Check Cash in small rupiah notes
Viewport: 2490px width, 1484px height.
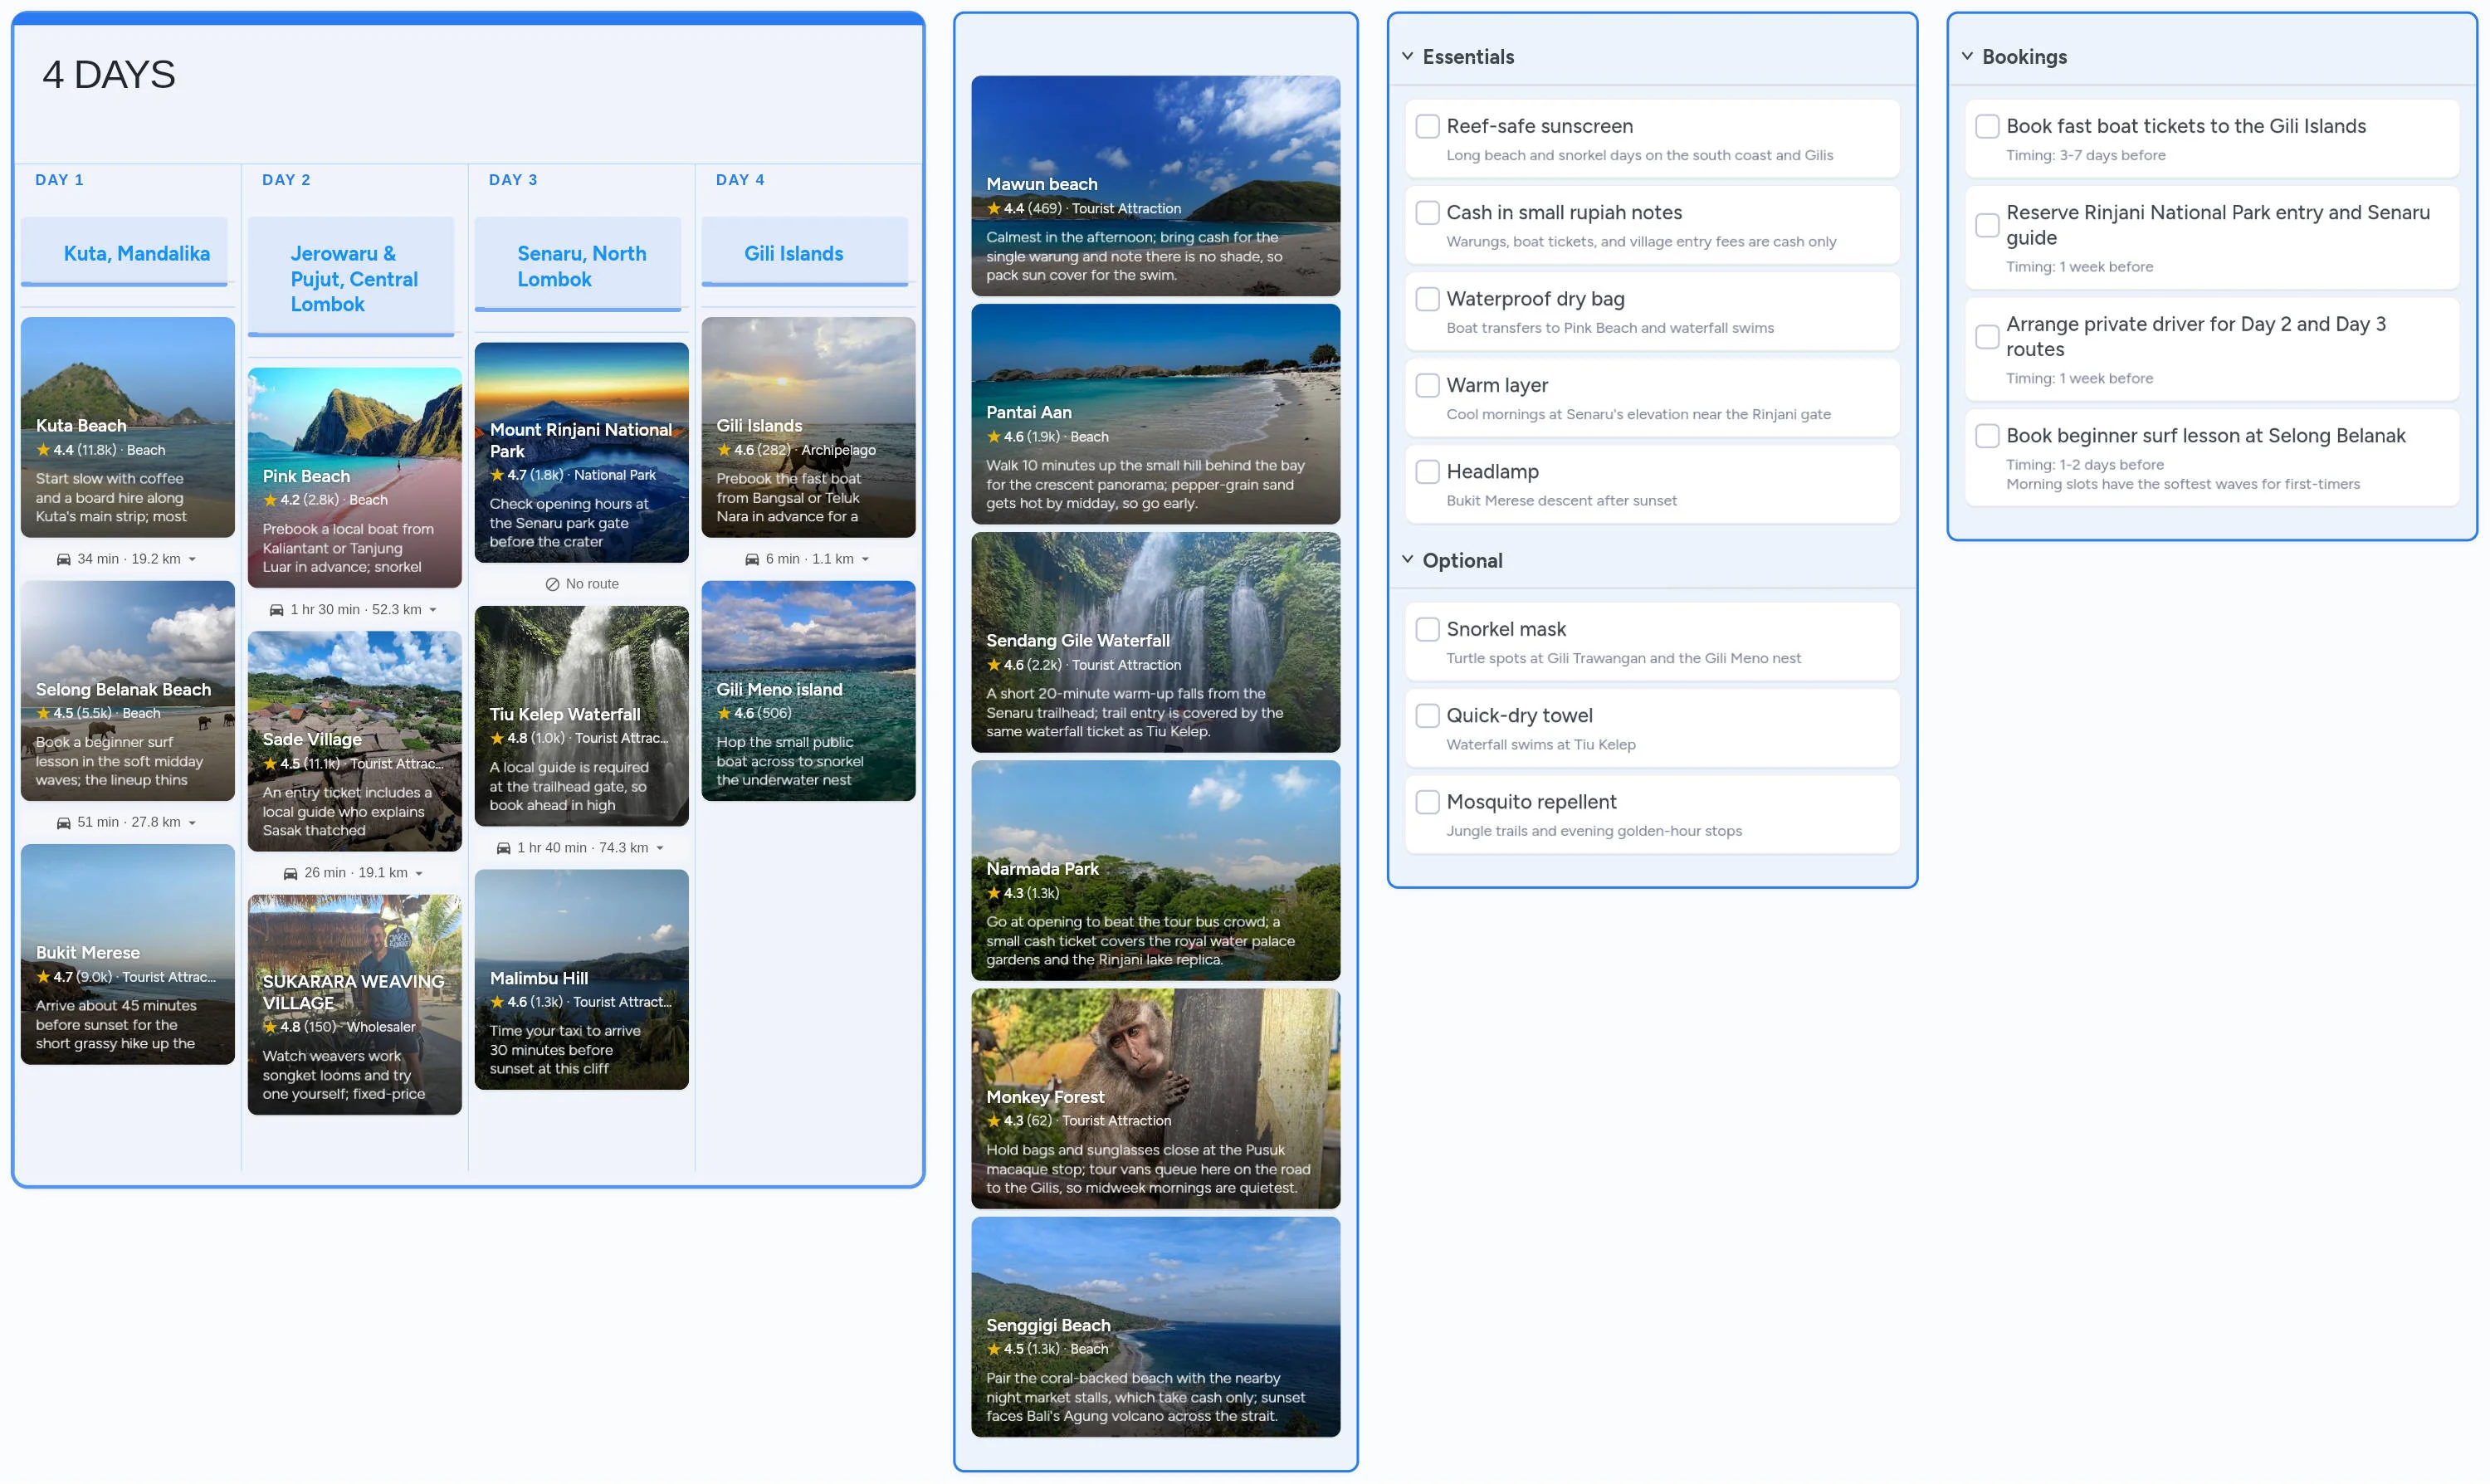pyautogui.click(x=1428, y=212)
